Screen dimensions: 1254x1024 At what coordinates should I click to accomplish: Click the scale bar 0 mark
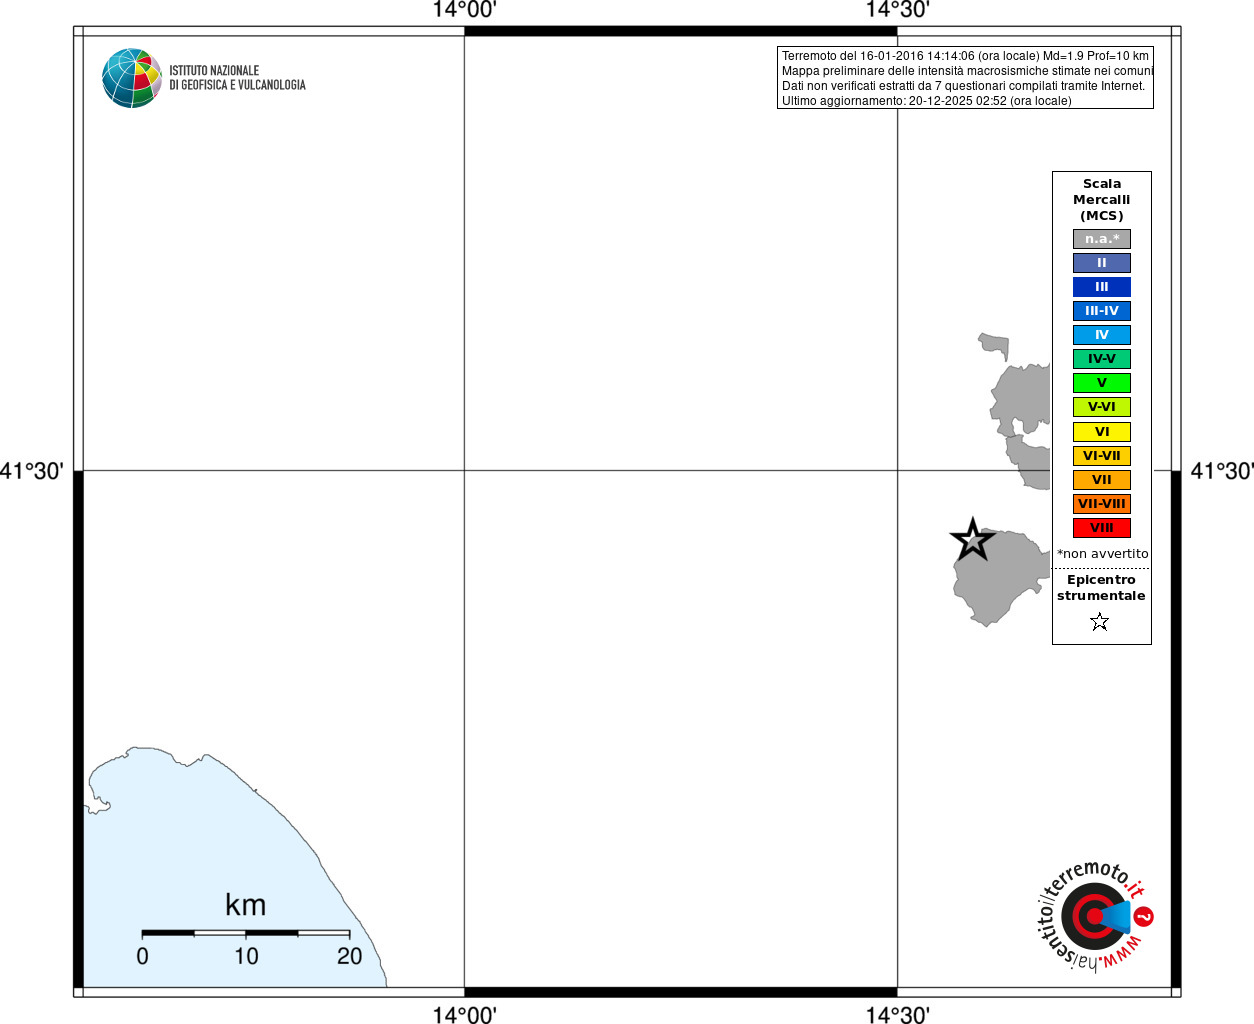click(x=142, y=956)
